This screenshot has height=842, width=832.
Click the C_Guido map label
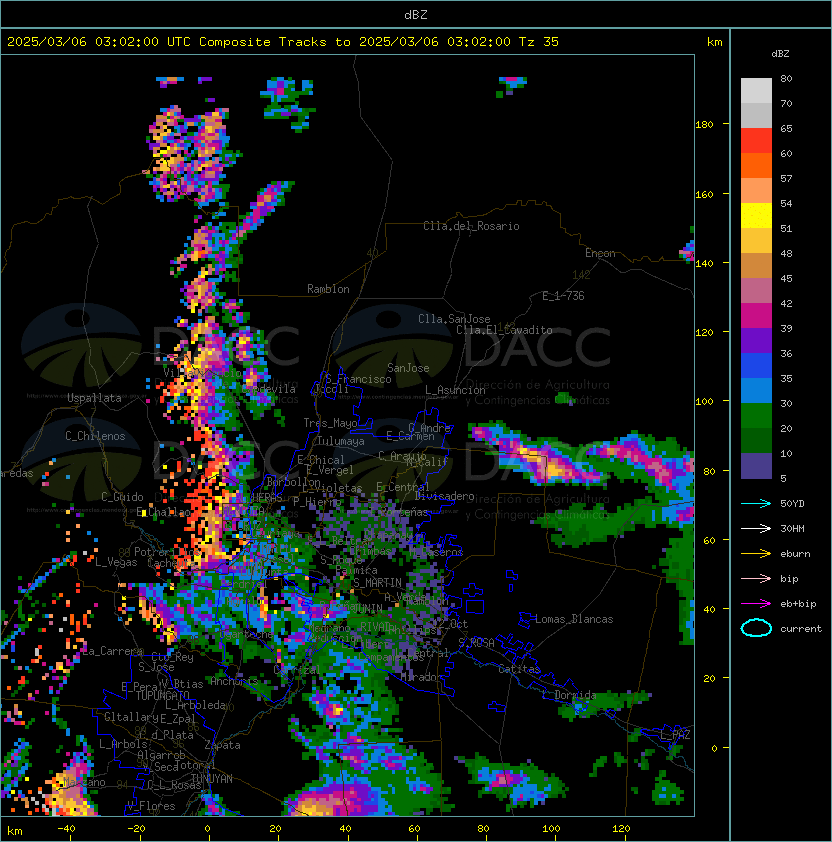pyautogui.click(x=122, y=497)
